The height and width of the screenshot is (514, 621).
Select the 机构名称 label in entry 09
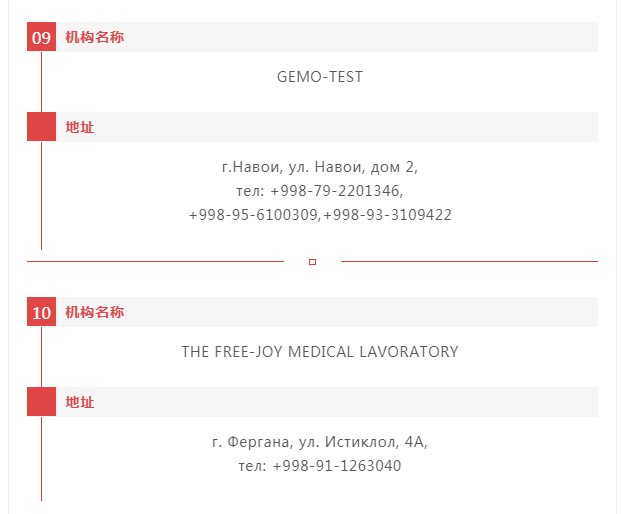[x=95, y=37]
